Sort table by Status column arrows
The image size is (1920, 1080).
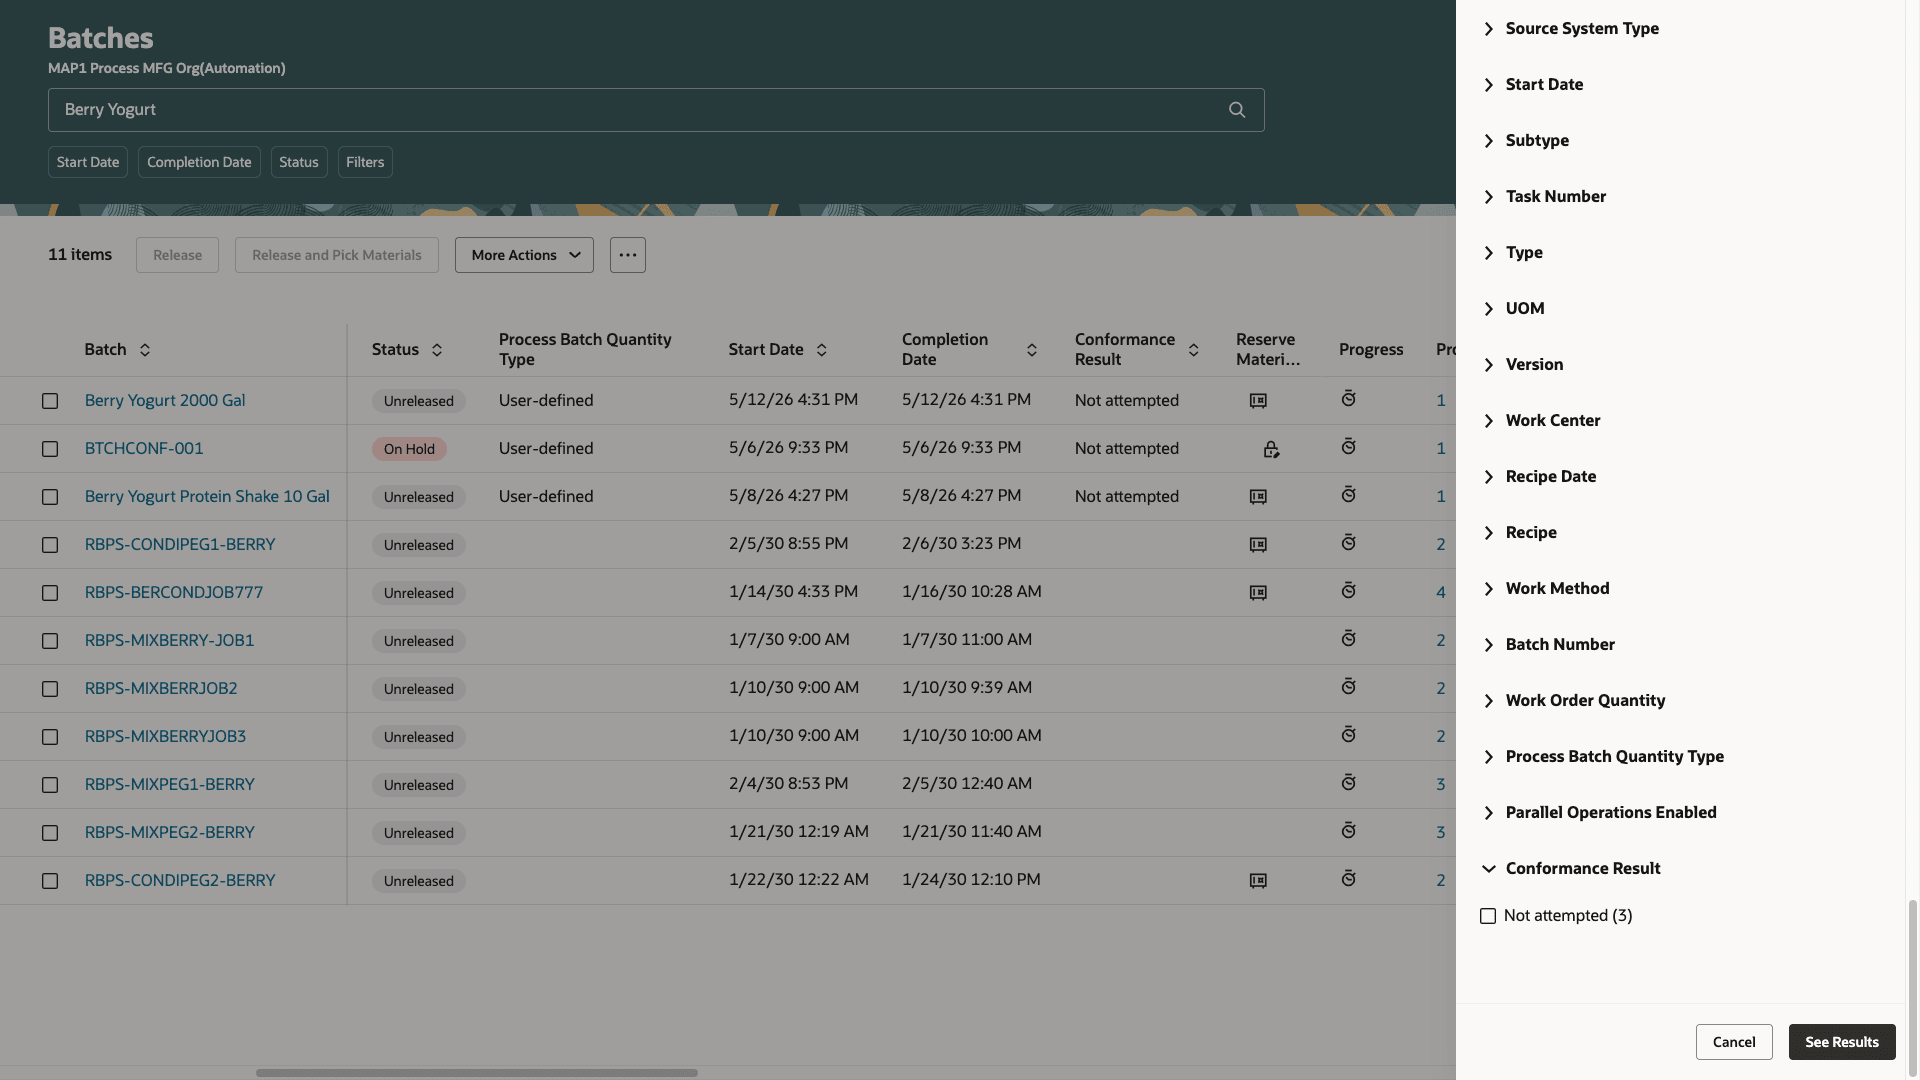(437, 350)
